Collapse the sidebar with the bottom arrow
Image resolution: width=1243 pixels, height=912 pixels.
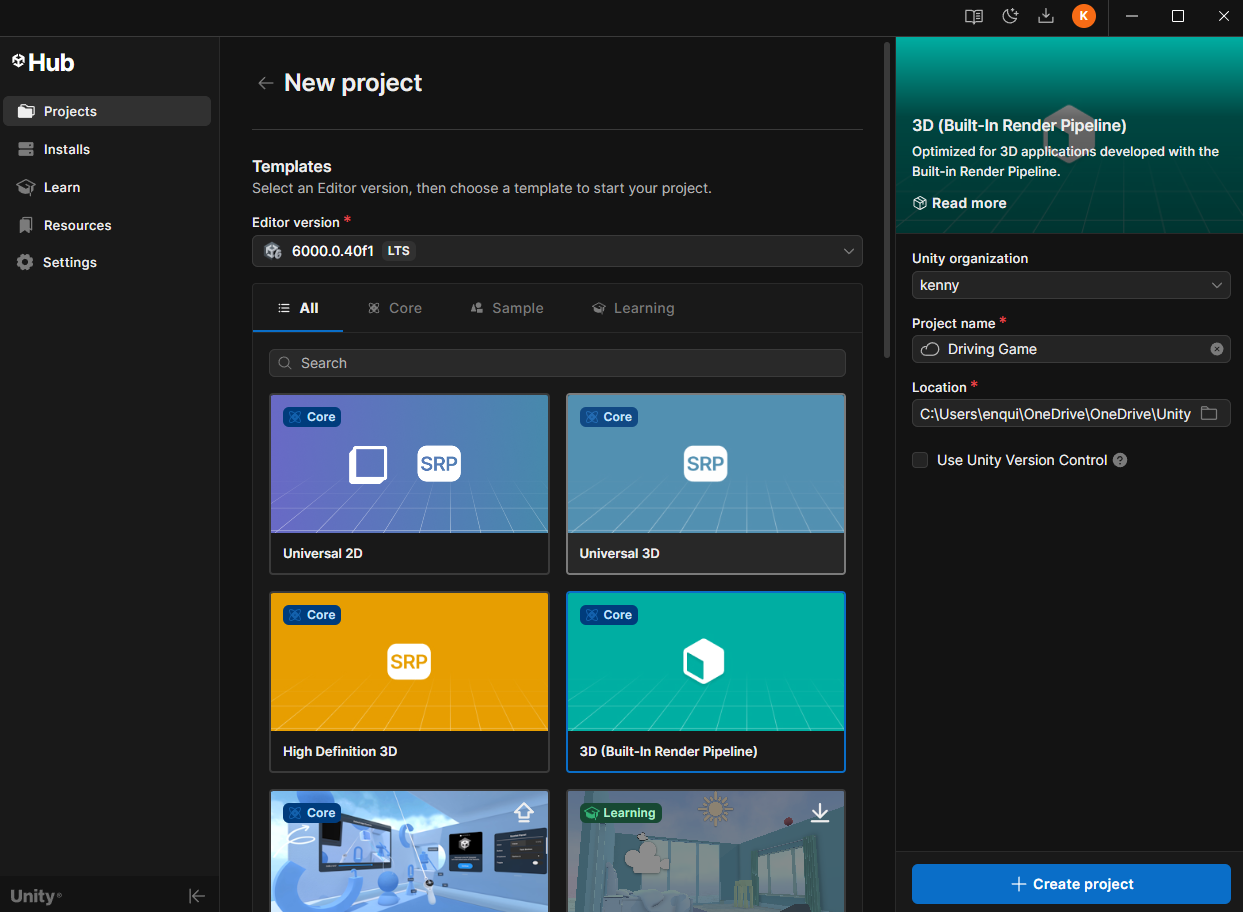coord(197,895)
